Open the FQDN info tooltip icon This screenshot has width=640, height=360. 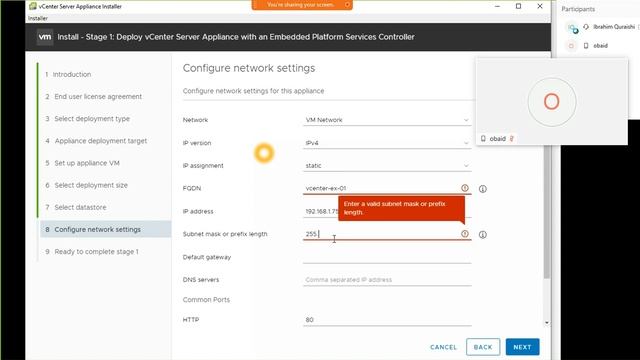point(482,189)
